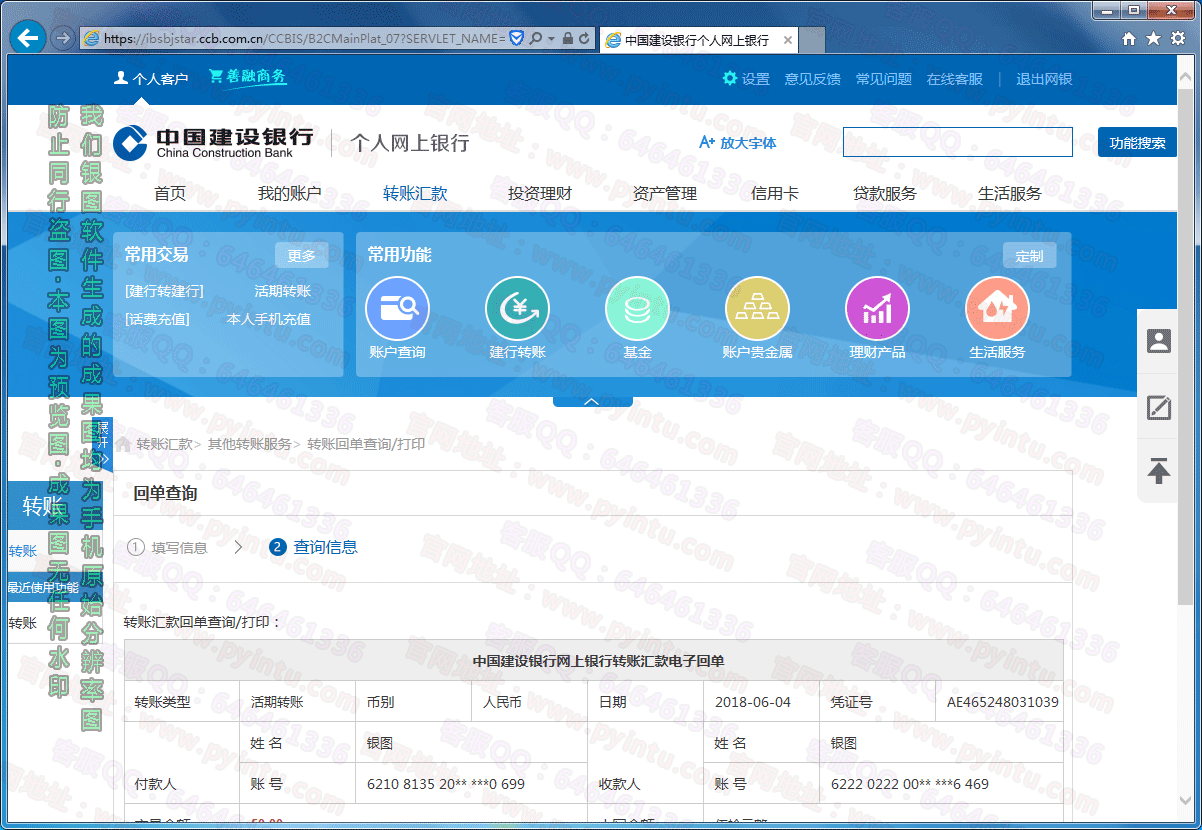Screen dimensions: 1202x830
Task: Open the 信用卡 menu
Action: (775, 194)
